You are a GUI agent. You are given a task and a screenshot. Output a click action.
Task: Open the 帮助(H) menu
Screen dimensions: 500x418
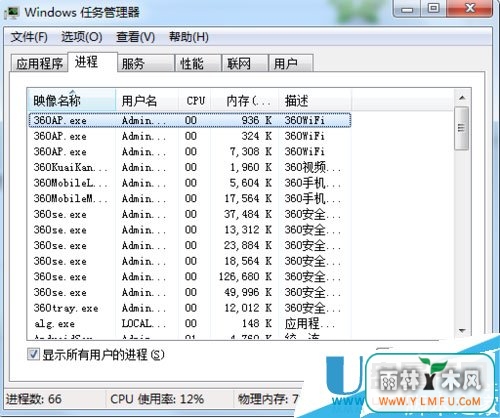point(189,37)
